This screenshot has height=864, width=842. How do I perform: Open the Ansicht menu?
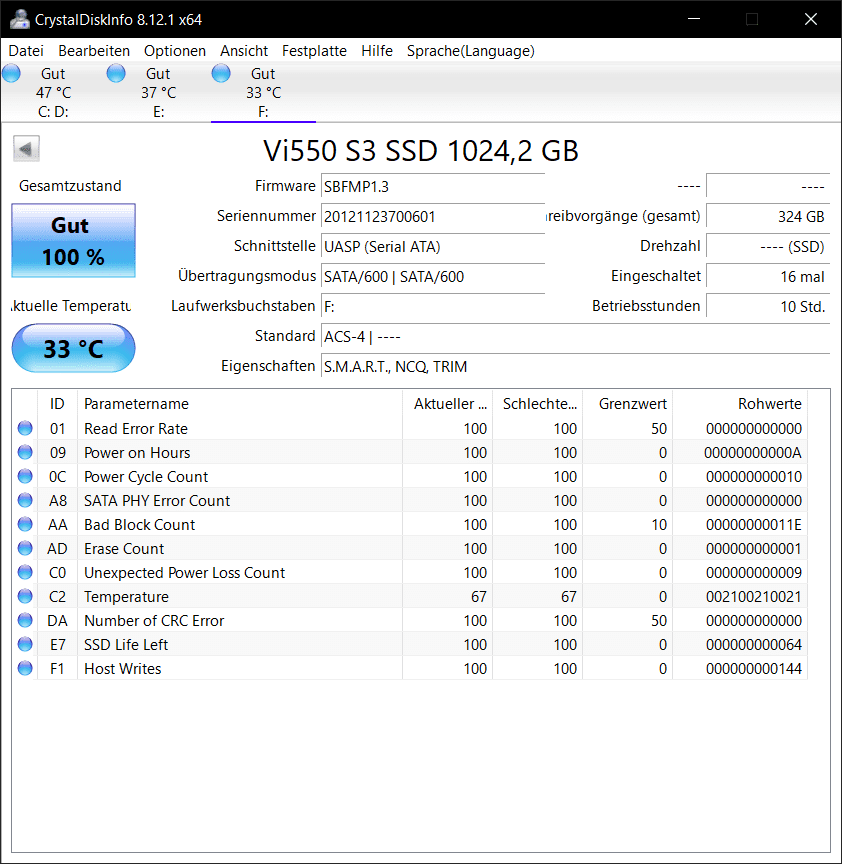tap(244, 51)
